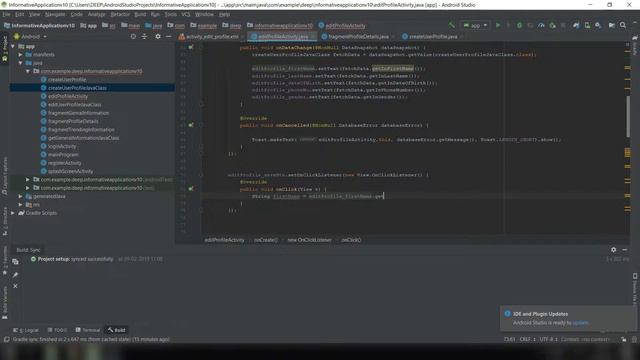The image size is (640, 360).
Task: Open the AVD Manager icon
Action: point(587,25)
